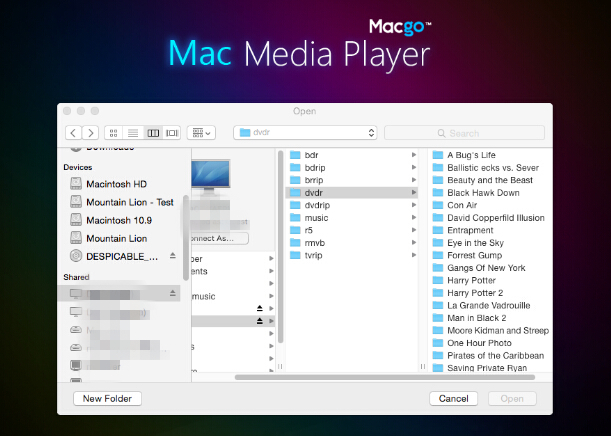The height and width of the screenshot is (436, 611).
Task: Go back with the left chevron button
Action: point(73,133)
